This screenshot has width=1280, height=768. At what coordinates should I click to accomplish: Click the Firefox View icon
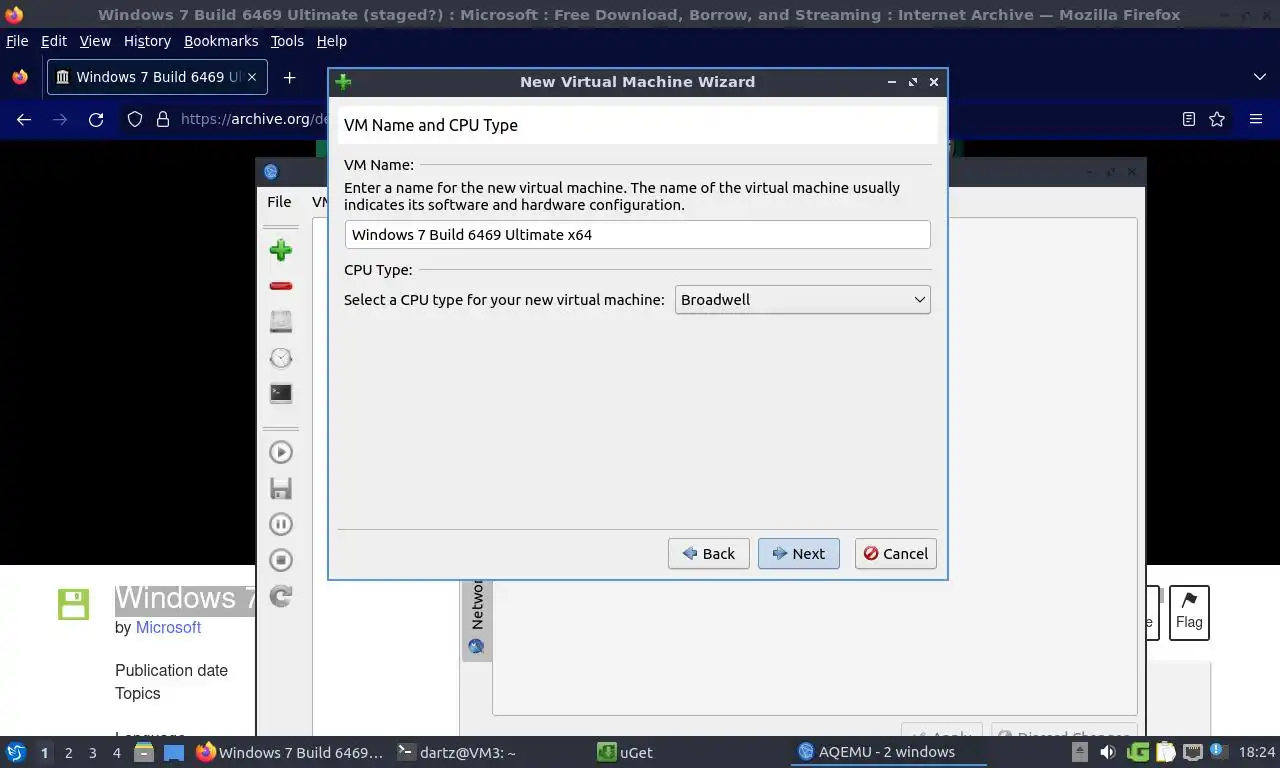click(x=20, y=77)
